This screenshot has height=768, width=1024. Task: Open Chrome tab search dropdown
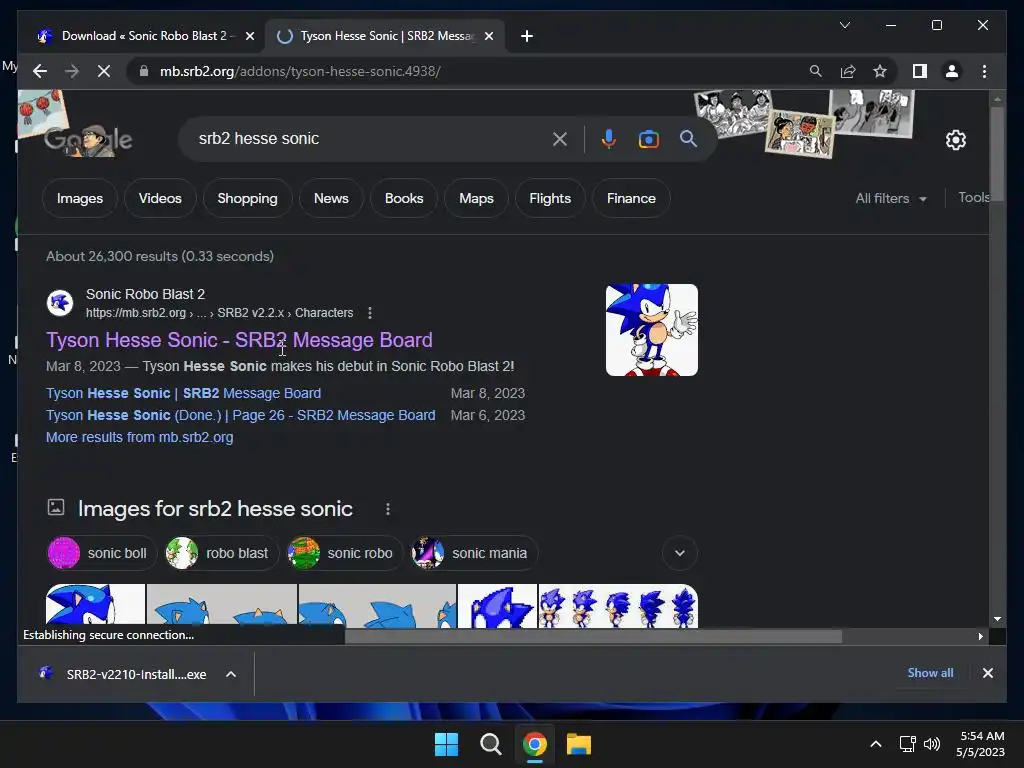pos(844,25)
